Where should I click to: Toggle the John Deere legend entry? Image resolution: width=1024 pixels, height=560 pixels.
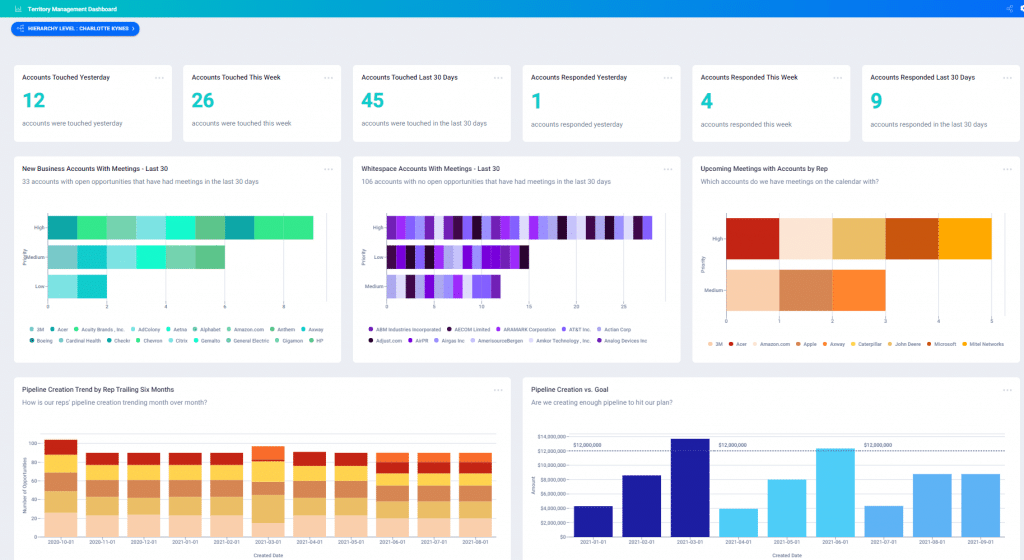coord(904,344)
